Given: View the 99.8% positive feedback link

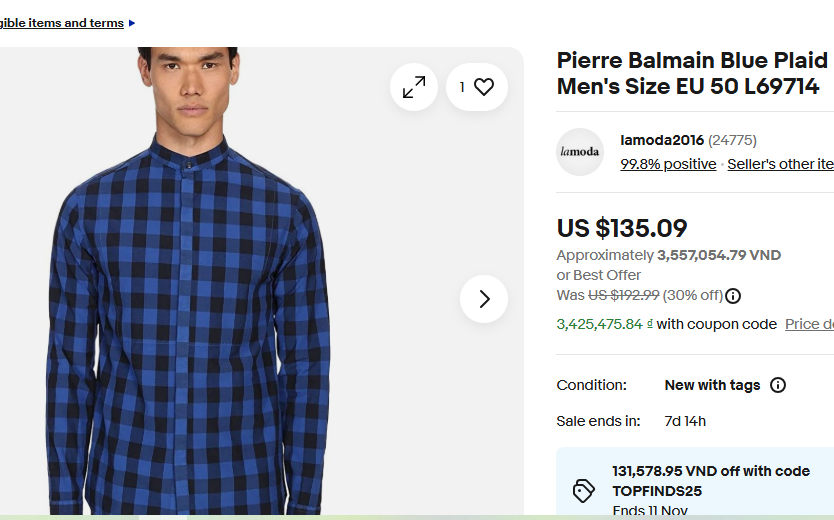Looking at the screenshot, I should pyautogui.click(x=668, y=164).
